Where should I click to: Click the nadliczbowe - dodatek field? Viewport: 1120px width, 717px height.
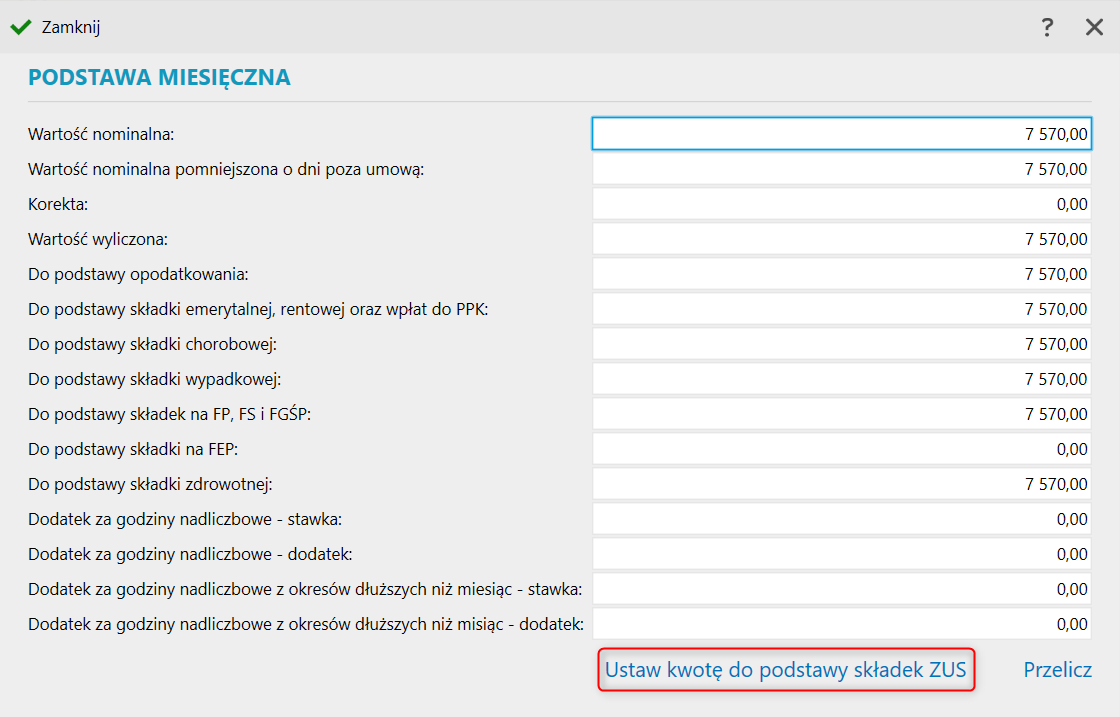(841, 554)
